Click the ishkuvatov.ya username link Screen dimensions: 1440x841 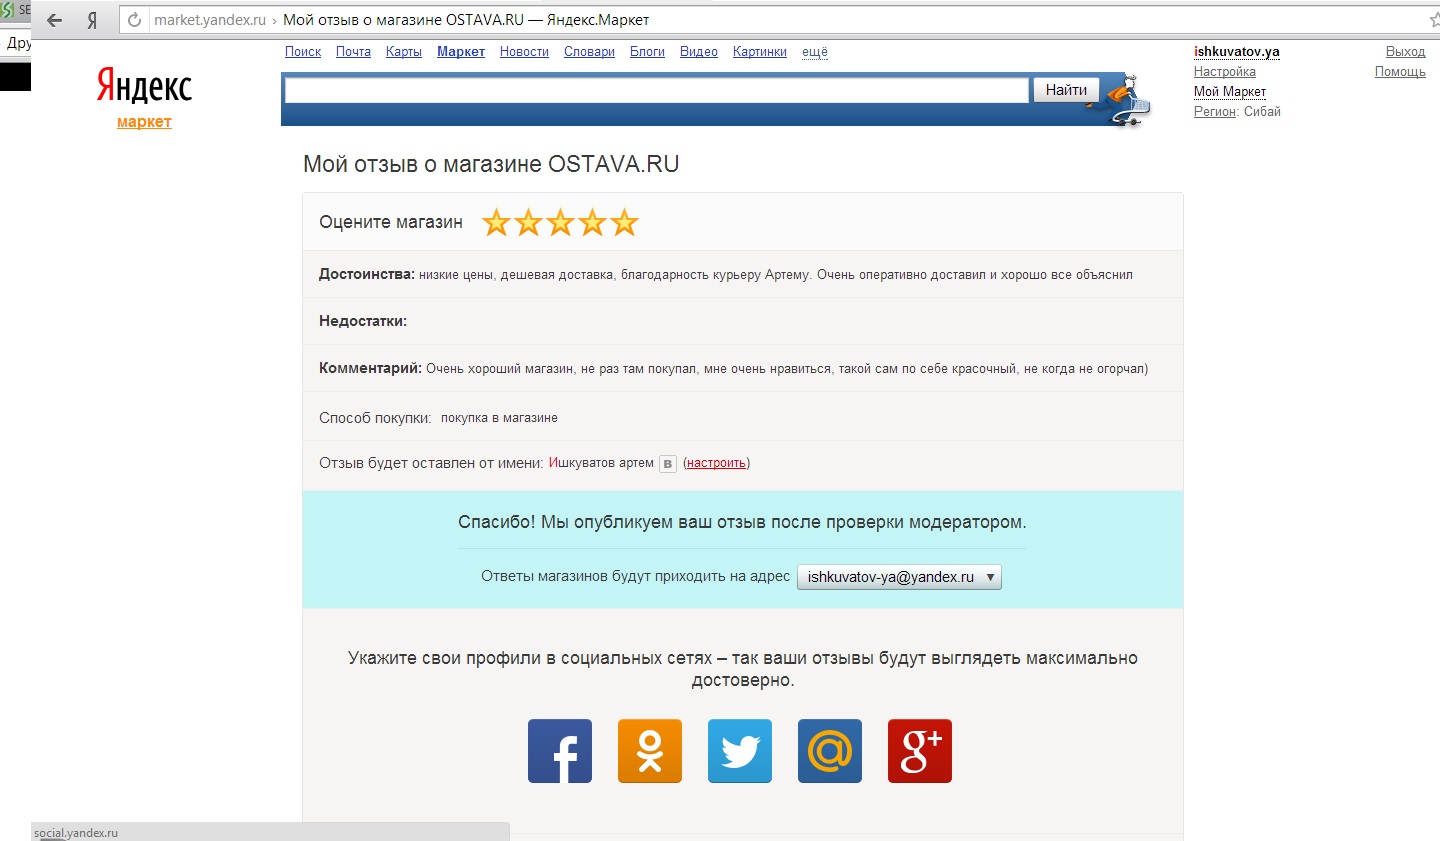point(1236,52)
